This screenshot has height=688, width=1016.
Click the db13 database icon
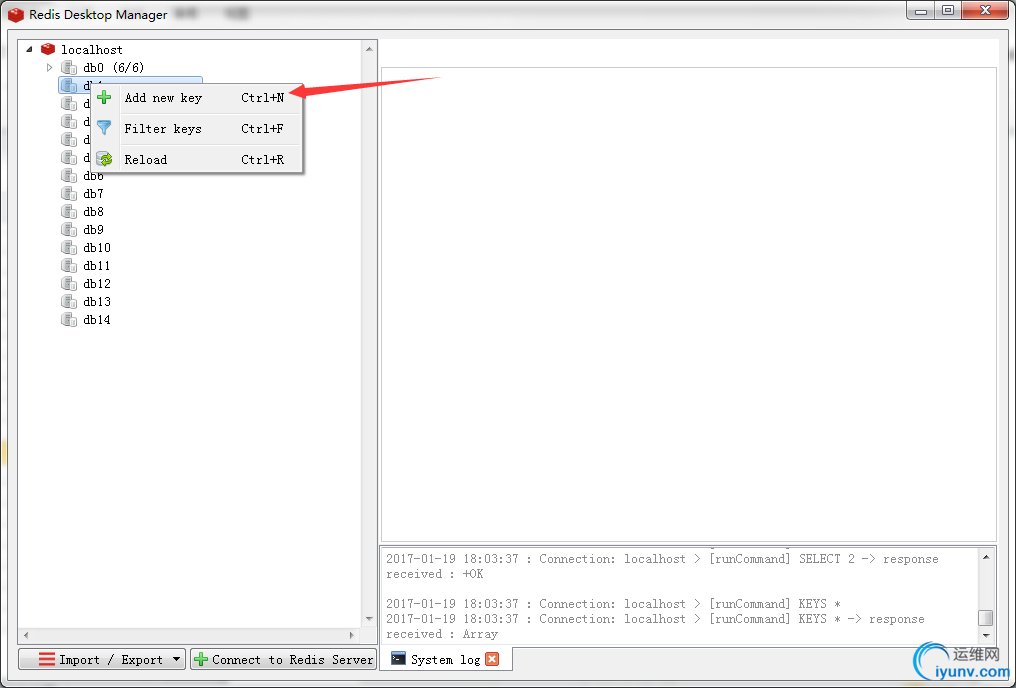[69, 302]
